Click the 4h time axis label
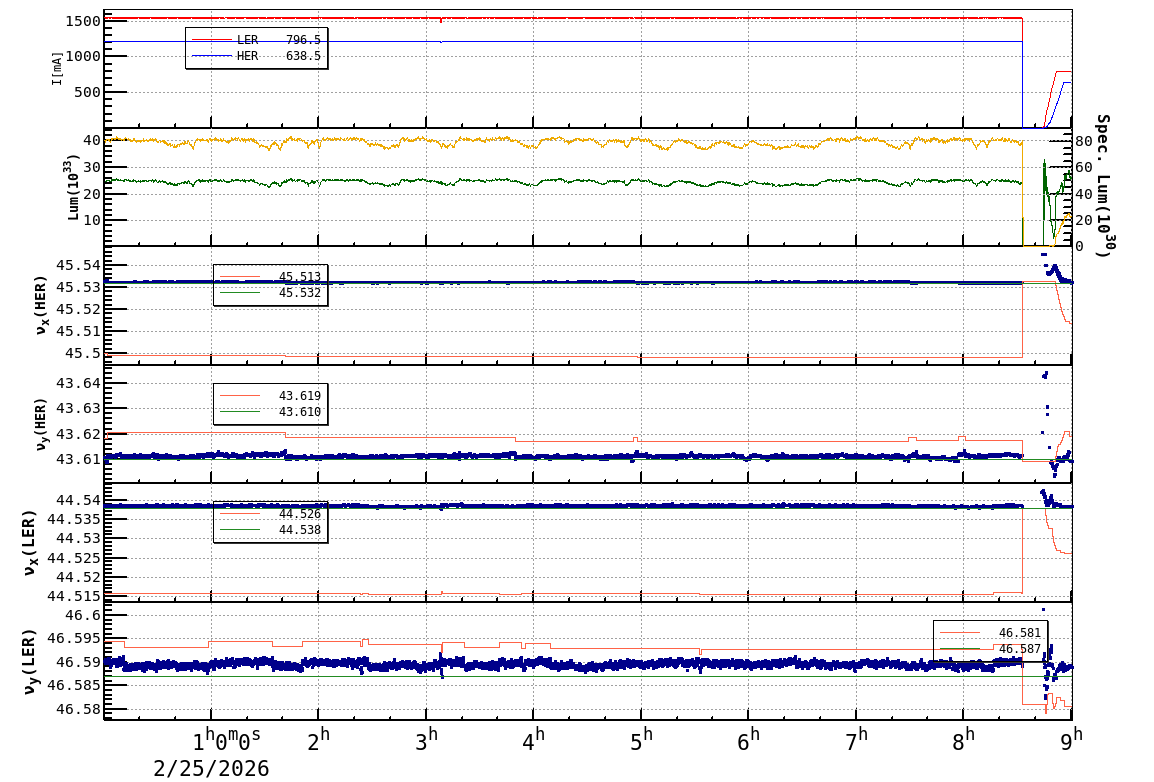The height and width of the screenshot is (782, 1154). (533, 739)
